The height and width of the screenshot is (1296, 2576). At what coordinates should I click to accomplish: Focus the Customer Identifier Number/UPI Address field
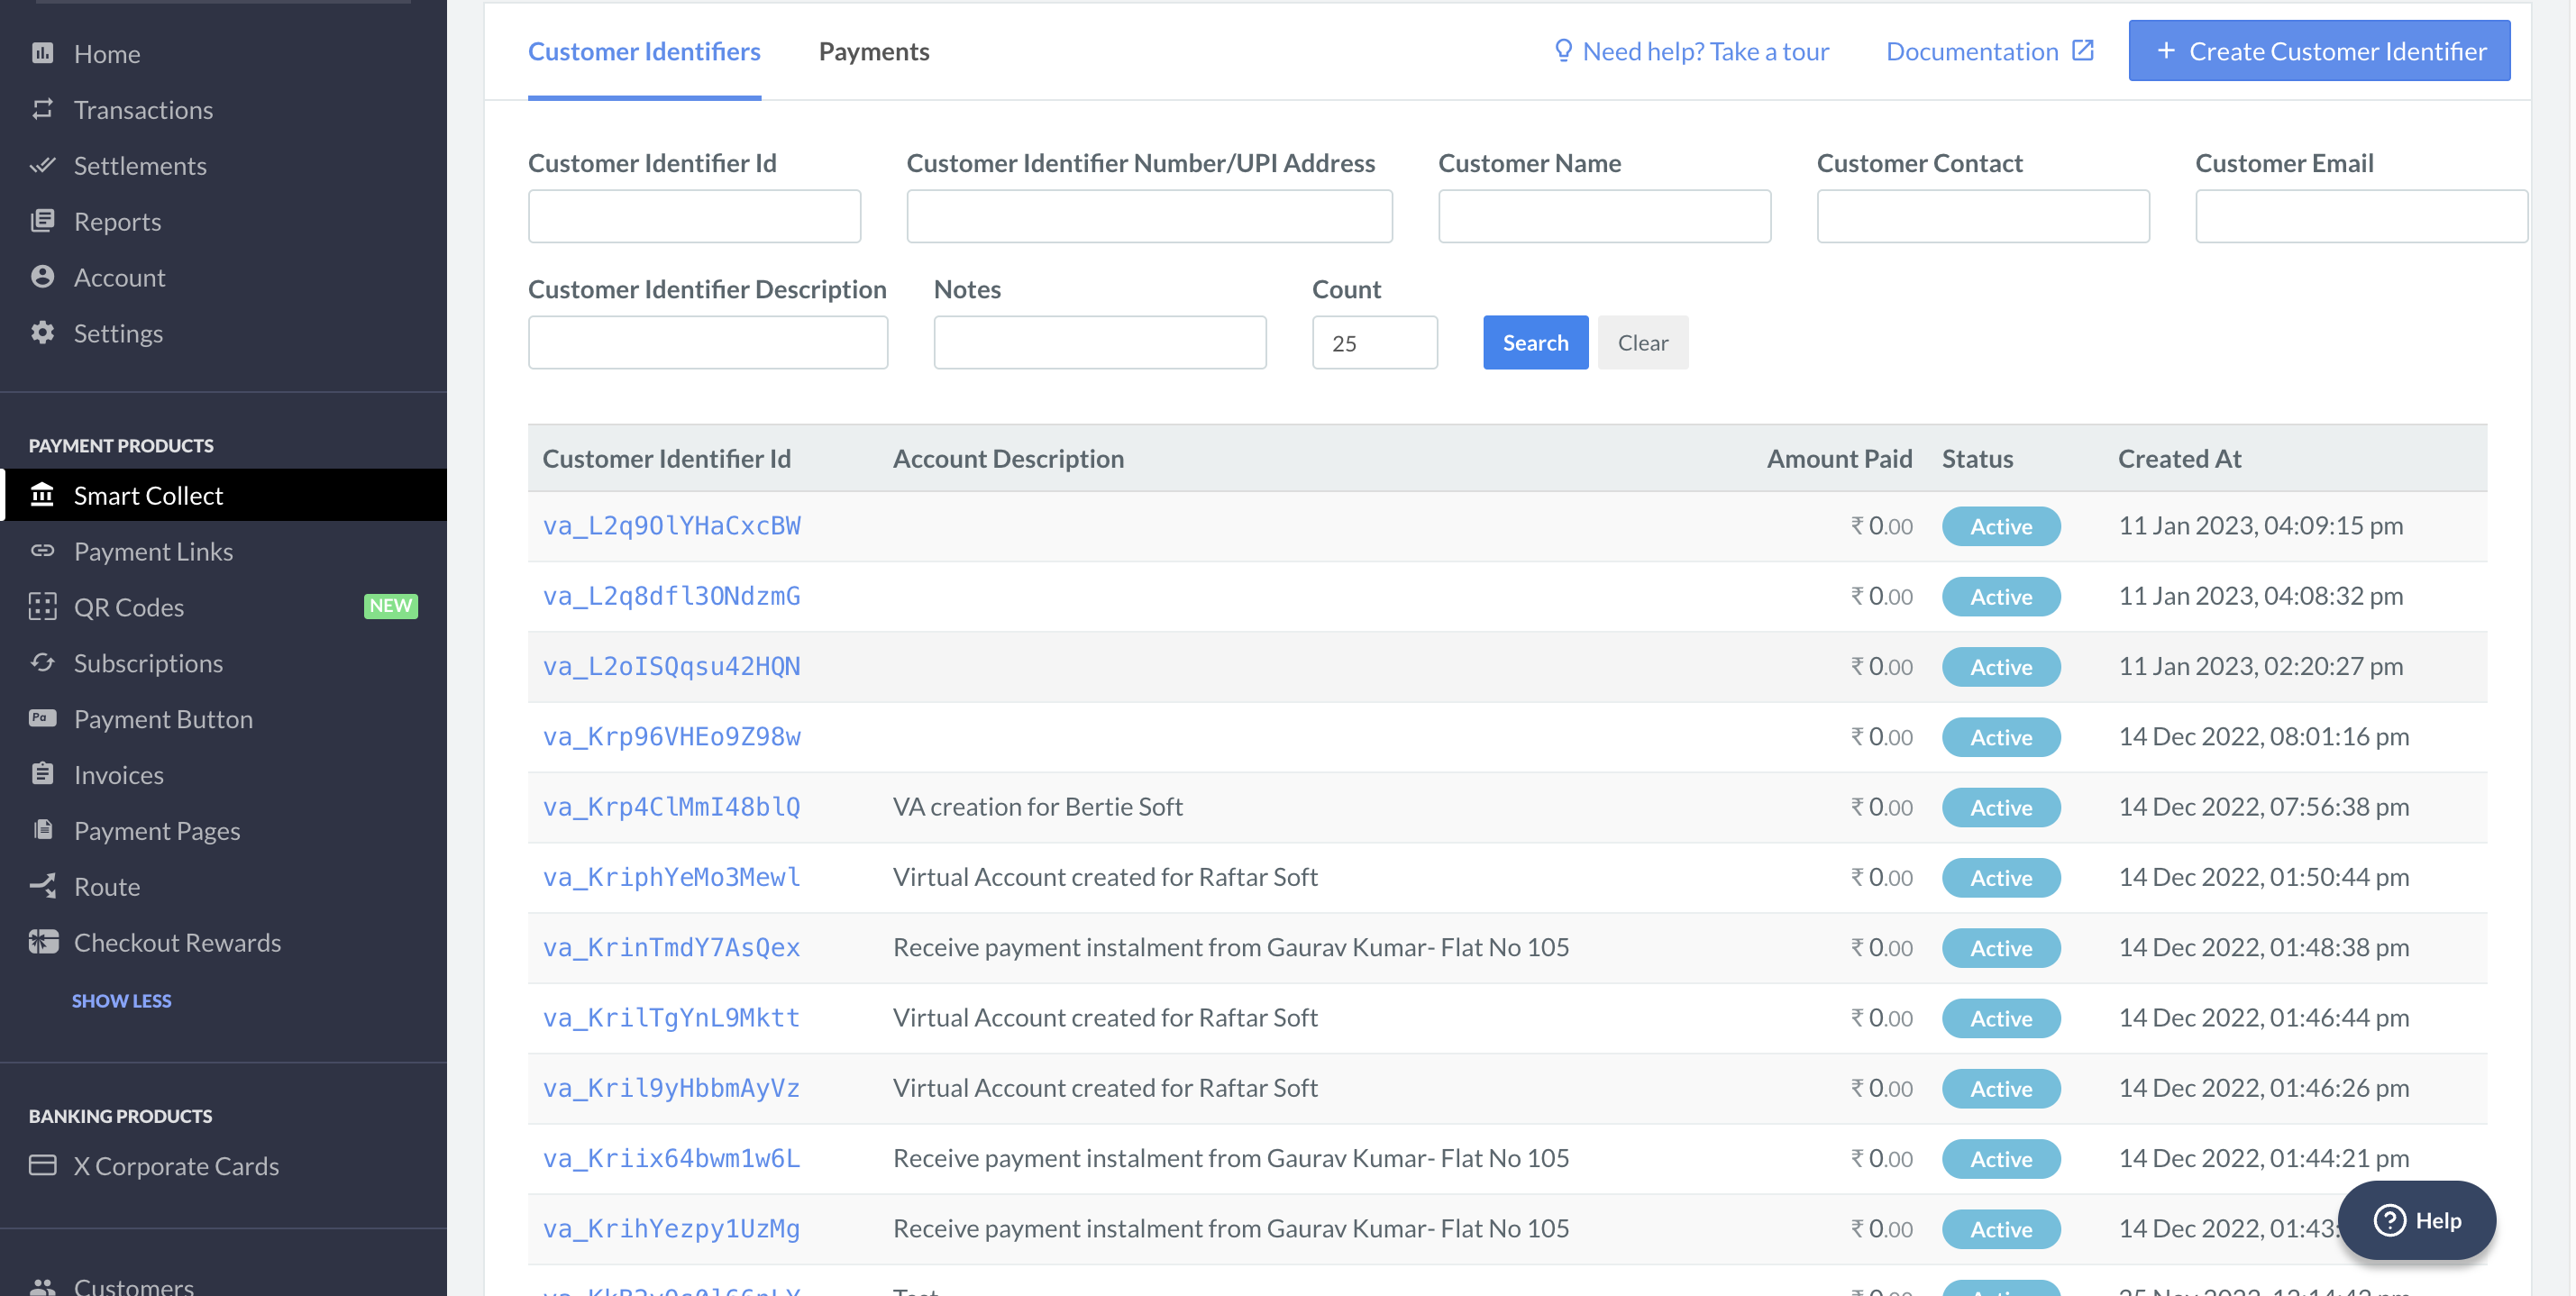coord(1149,216)
